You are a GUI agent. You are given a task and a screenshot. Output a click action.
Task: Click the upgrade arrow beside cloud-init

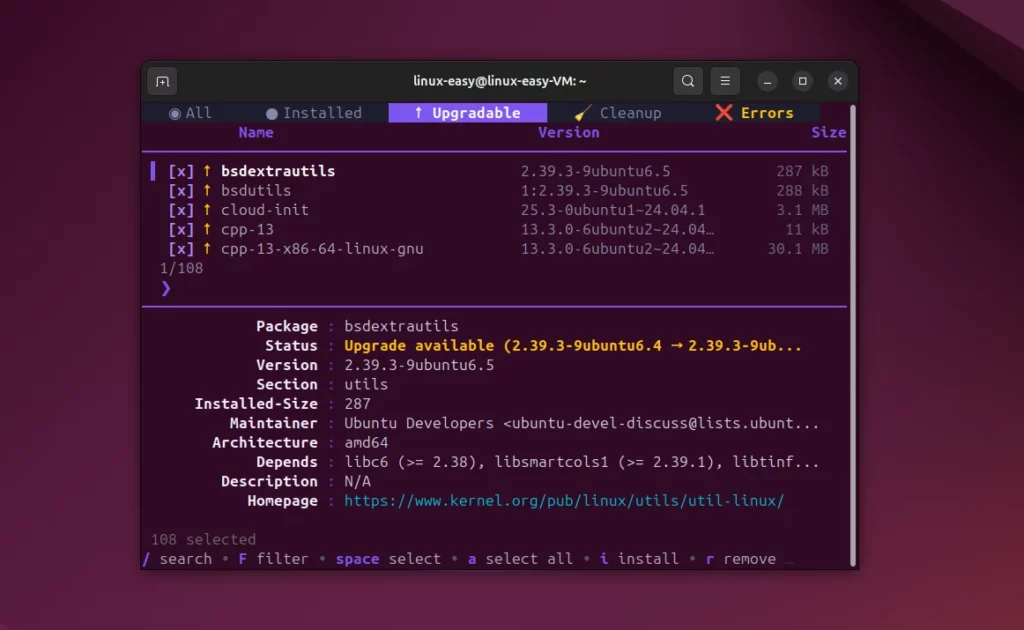206,210
